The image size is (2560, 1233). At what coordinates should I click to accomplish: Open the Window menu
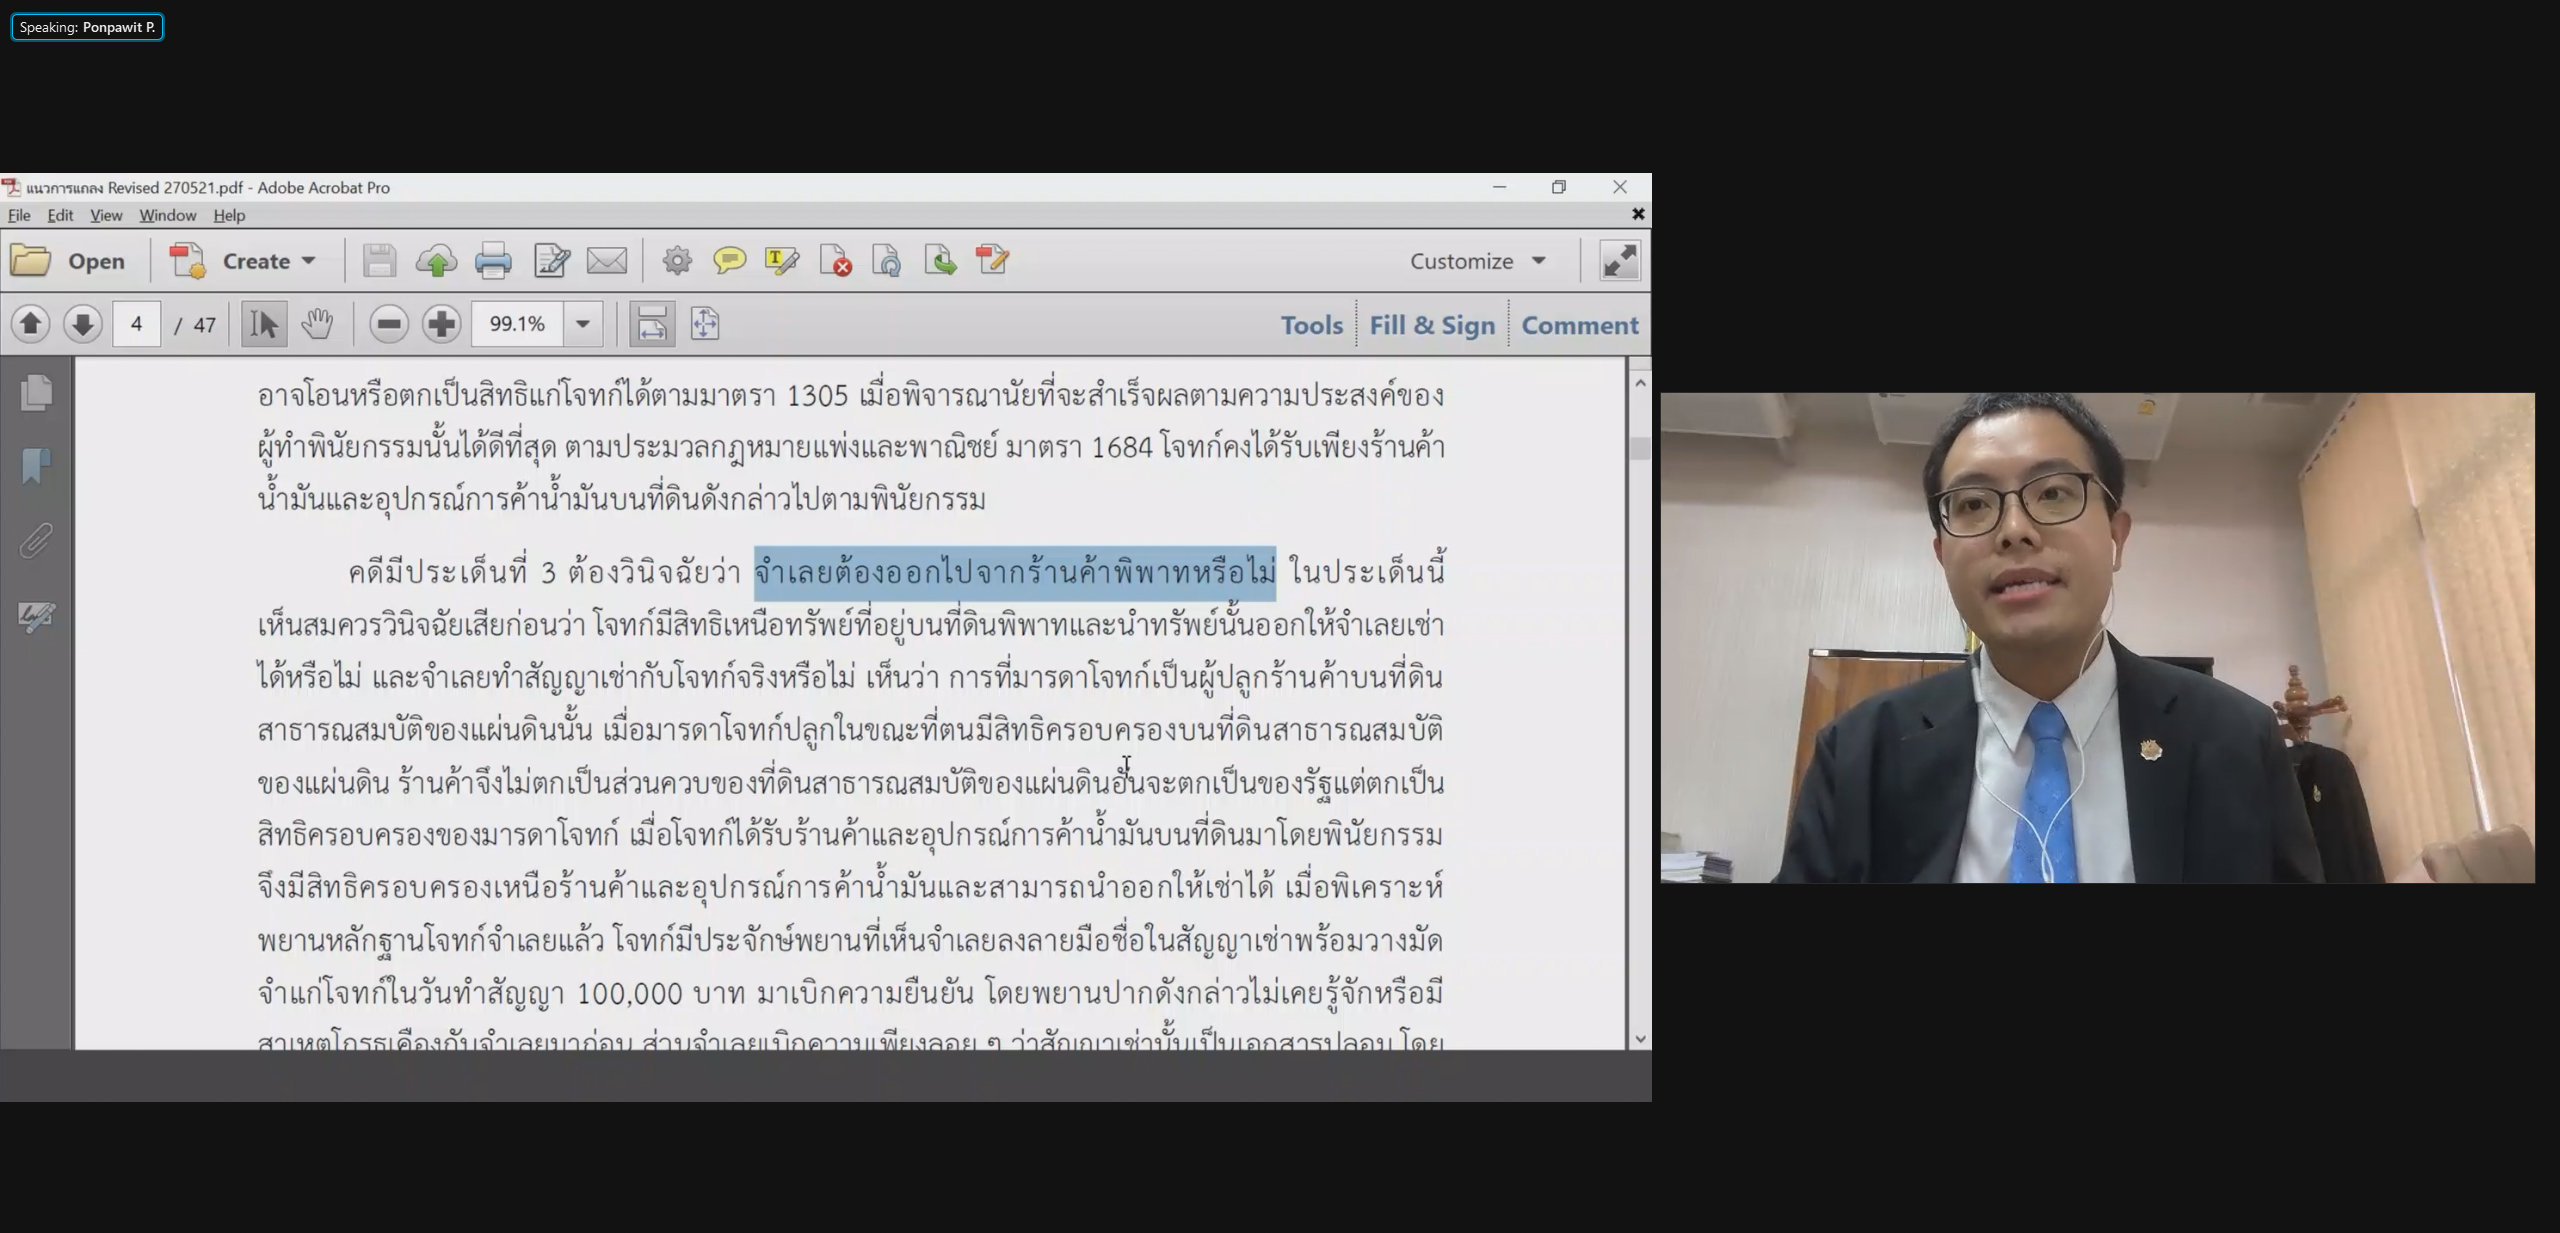point(167,215)
